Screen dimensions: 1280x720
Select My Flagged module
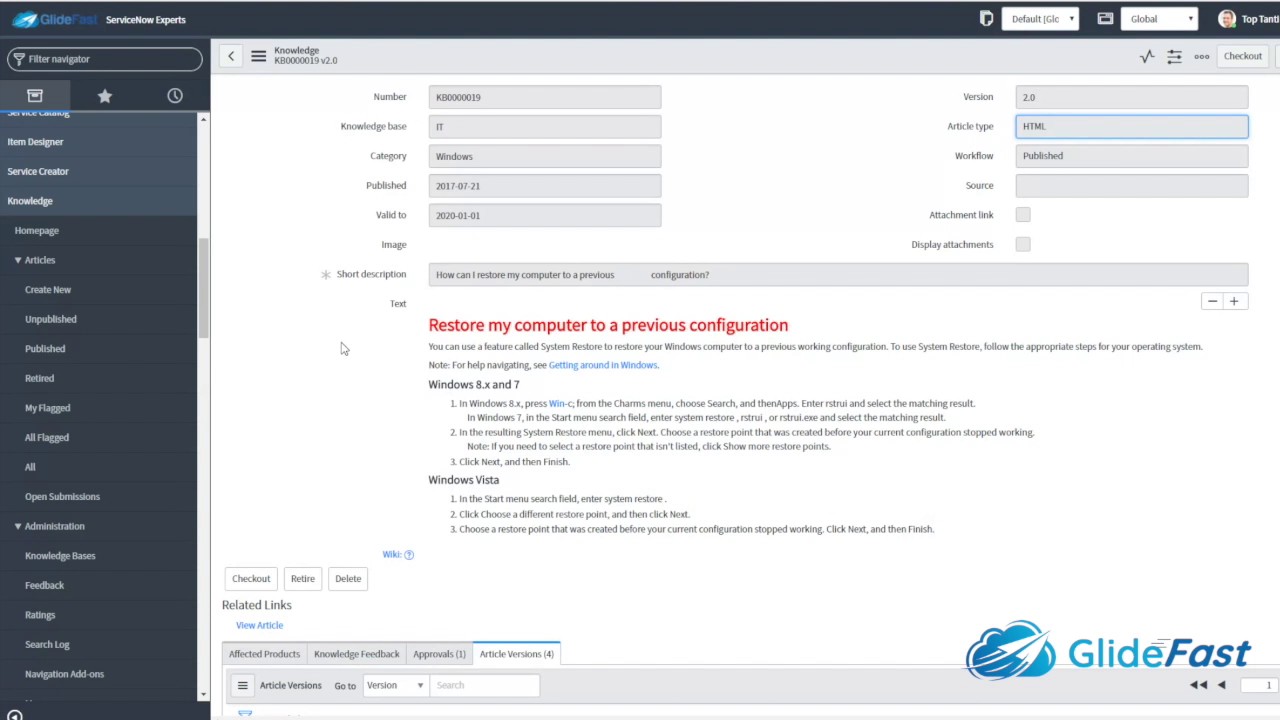[48, 408]
